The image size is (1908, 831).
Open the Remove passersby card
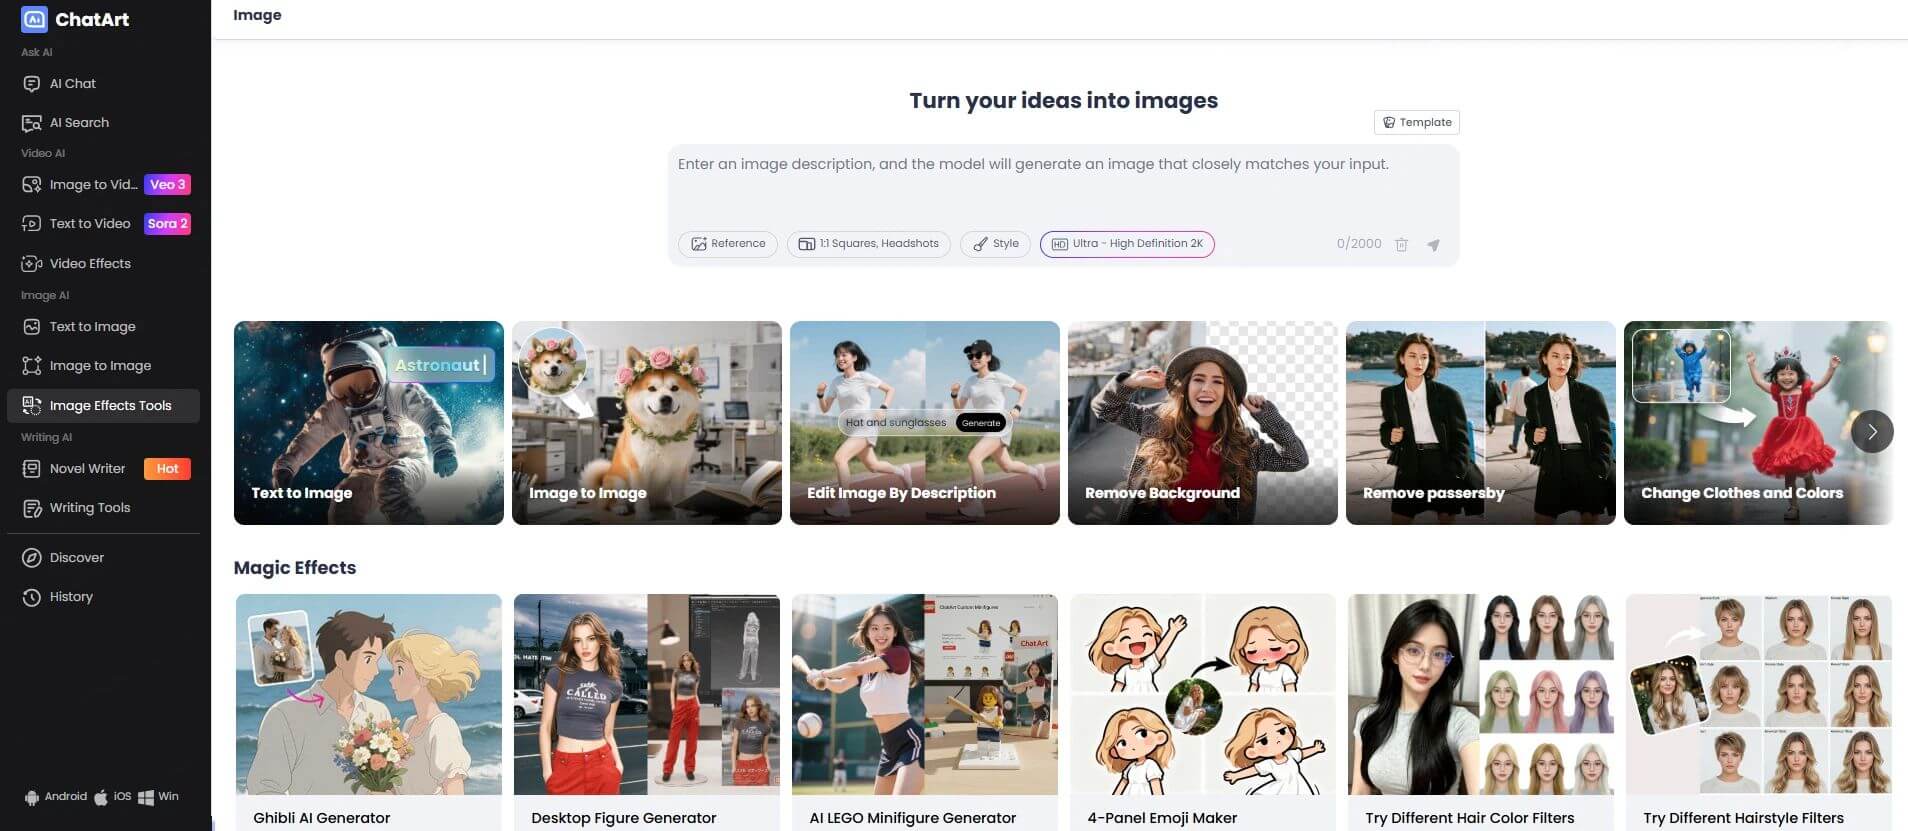point(1481,423)
